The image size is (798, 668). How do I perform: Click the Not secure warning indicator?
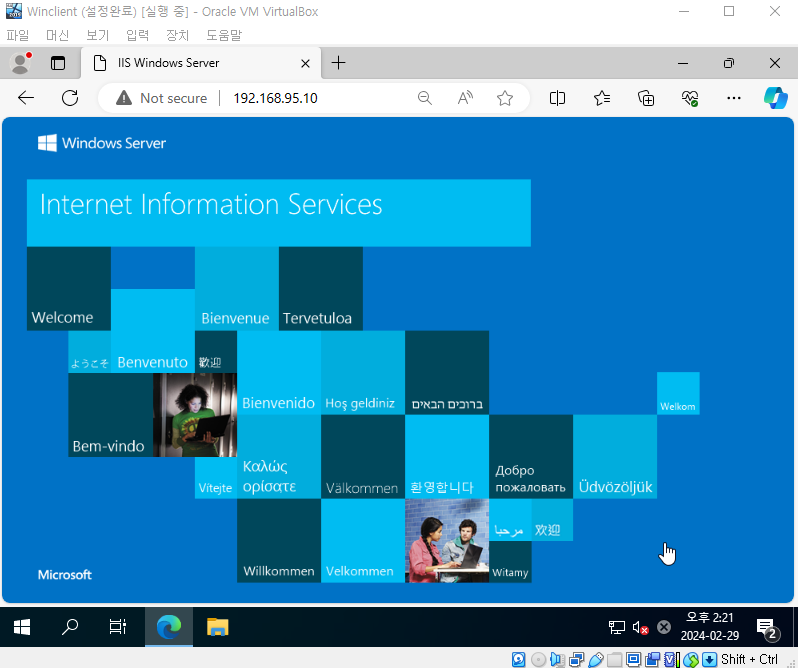161,98
